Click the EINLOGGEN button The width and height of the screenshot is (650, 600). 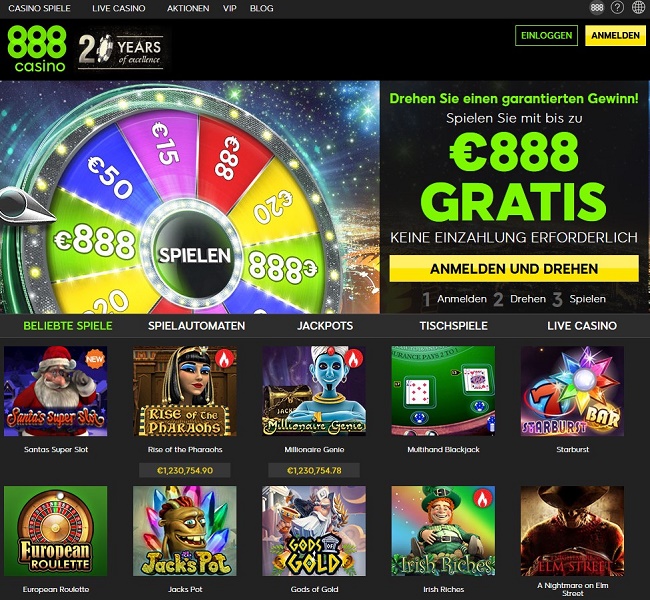[546, 36]
